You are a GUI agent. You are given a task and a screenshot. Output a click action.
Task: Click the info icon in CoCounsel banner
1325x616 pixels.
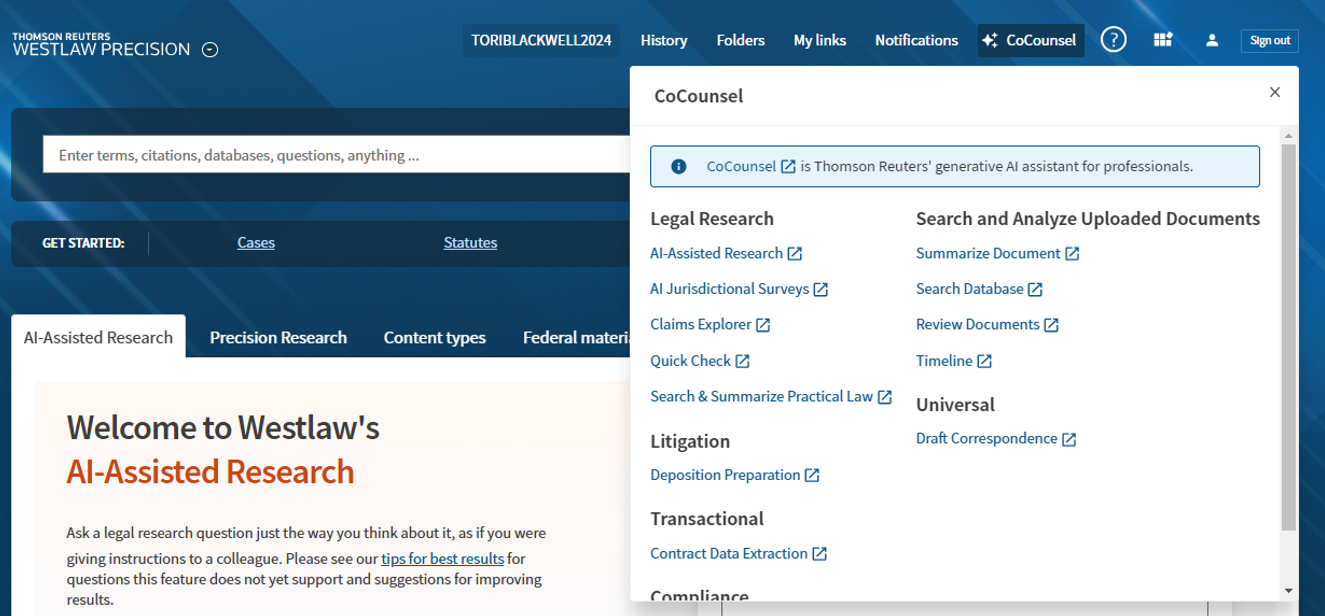[x=678, y=166]
